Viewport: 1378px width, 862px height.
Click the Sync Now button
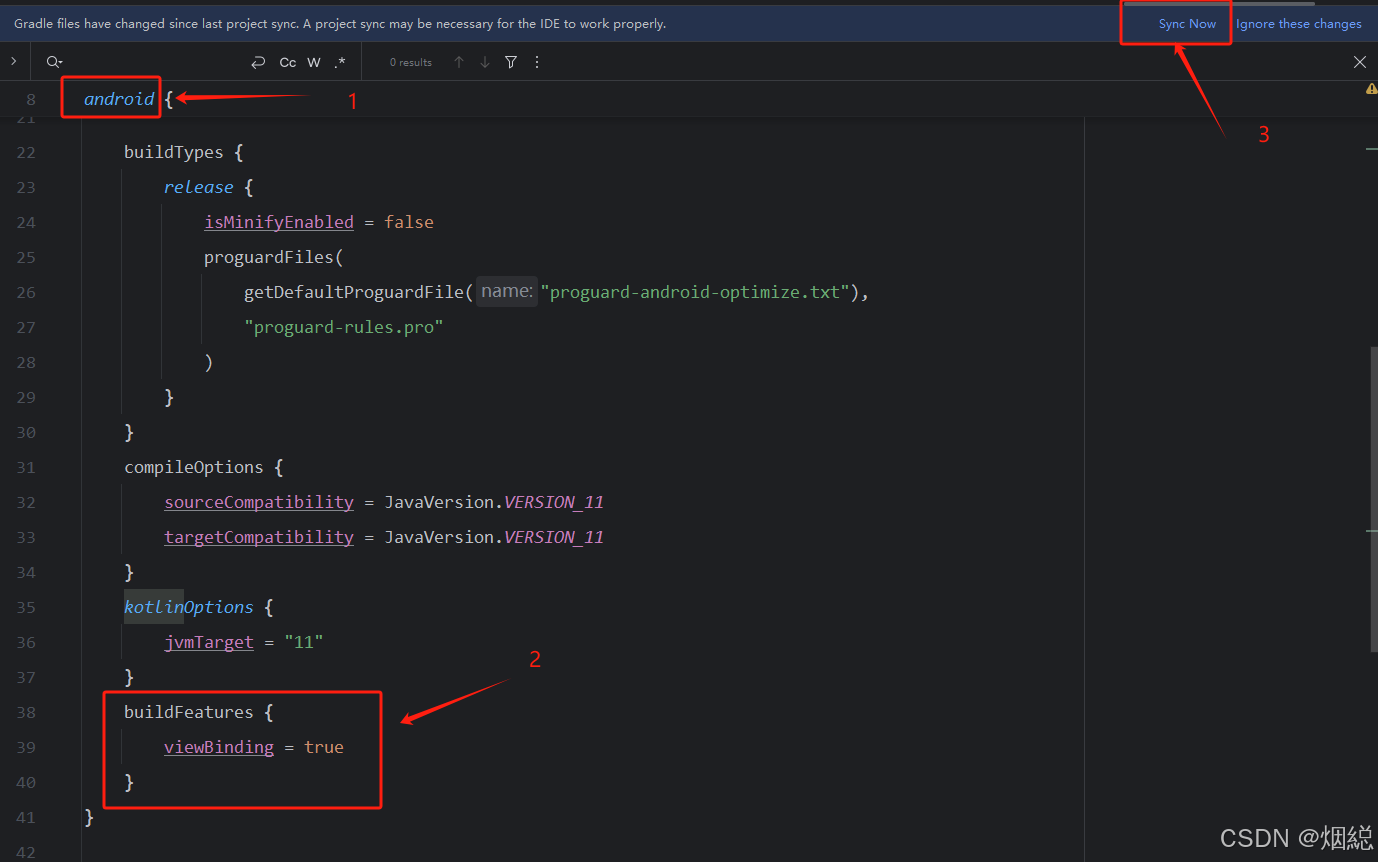1187,23
